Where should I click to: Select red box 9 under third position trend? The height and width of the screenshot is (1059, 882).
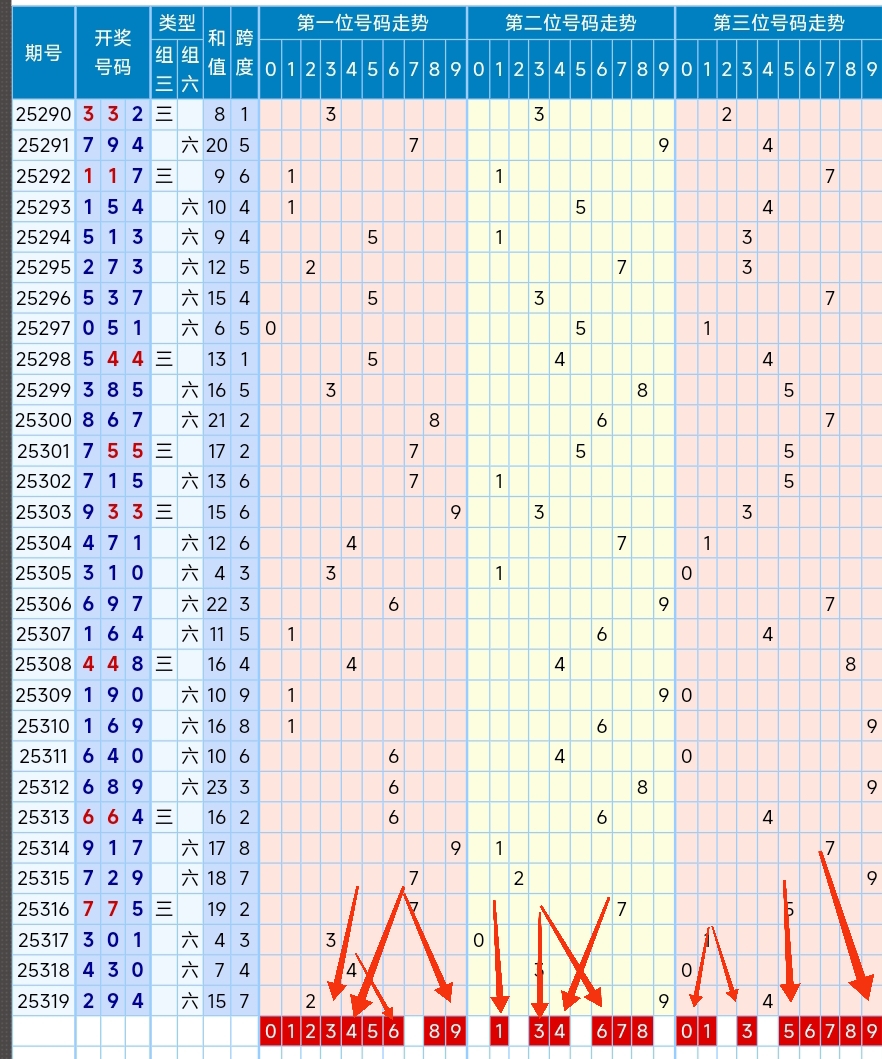coord(872,1031)
